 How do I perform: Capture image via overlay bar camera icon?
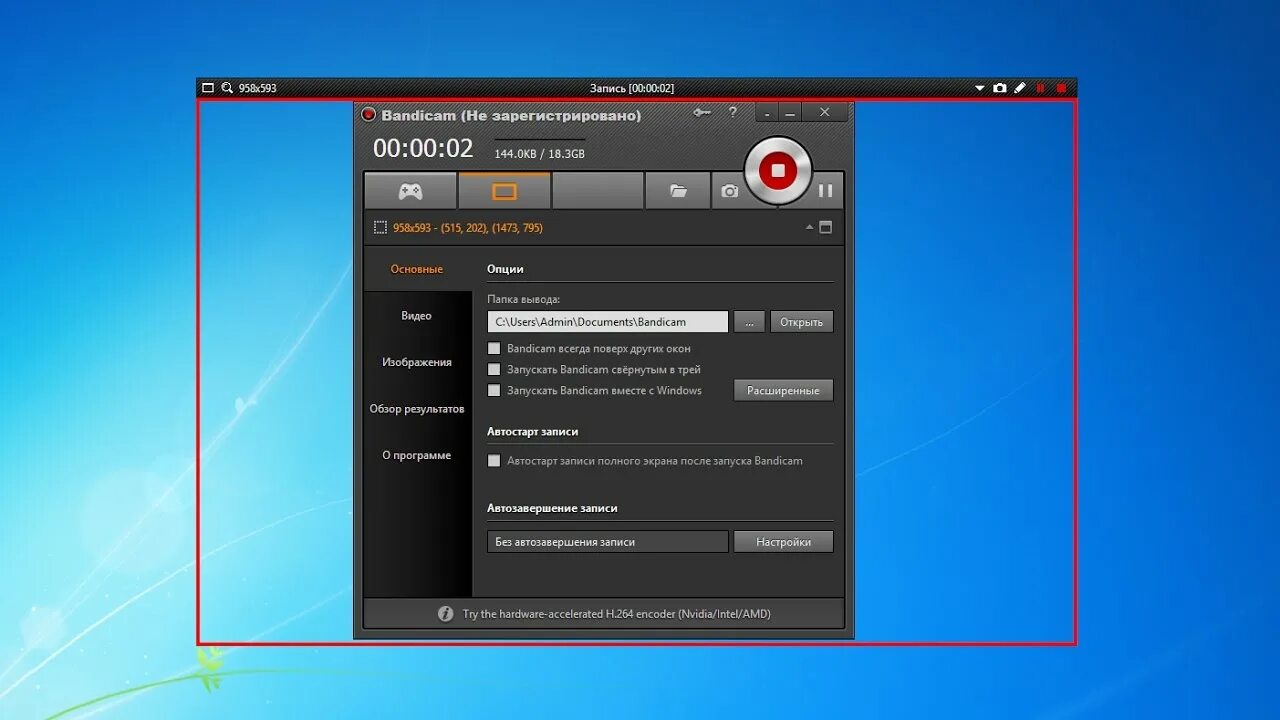1000,88
